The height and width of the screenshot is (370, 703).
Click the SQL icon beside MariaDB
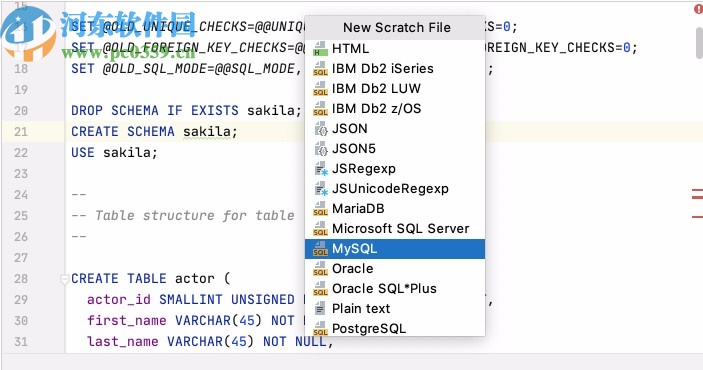click(x=320, y=209)
